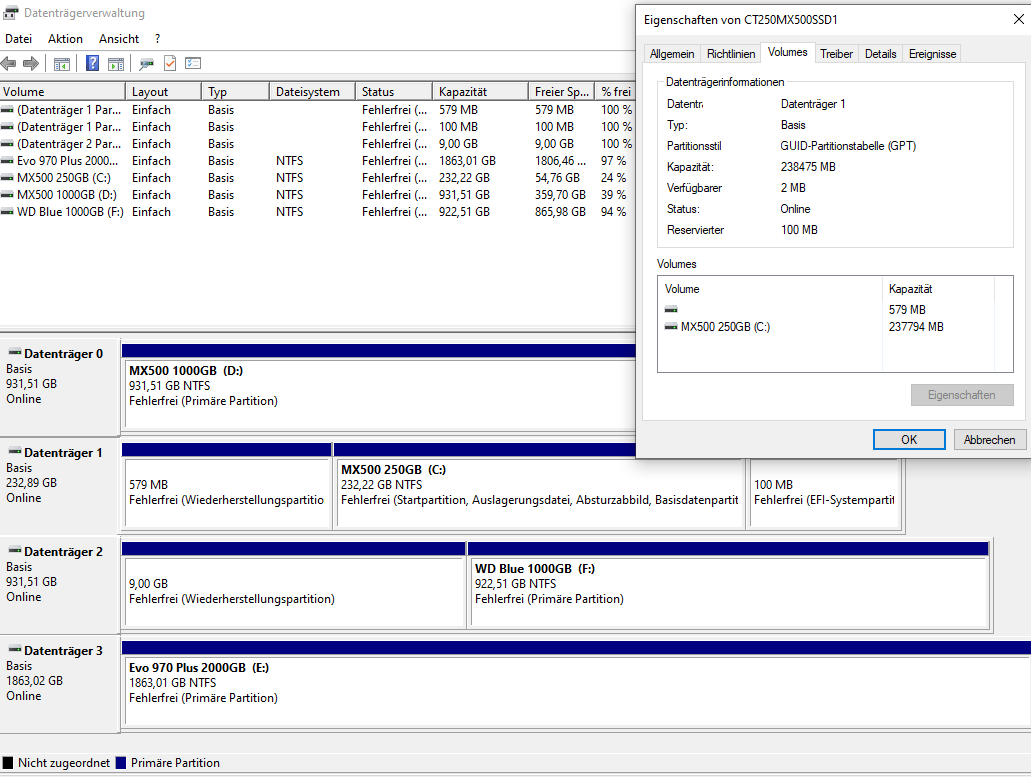Click the Datenträgerverwaltung title bar app icon

tap(11, 12)
